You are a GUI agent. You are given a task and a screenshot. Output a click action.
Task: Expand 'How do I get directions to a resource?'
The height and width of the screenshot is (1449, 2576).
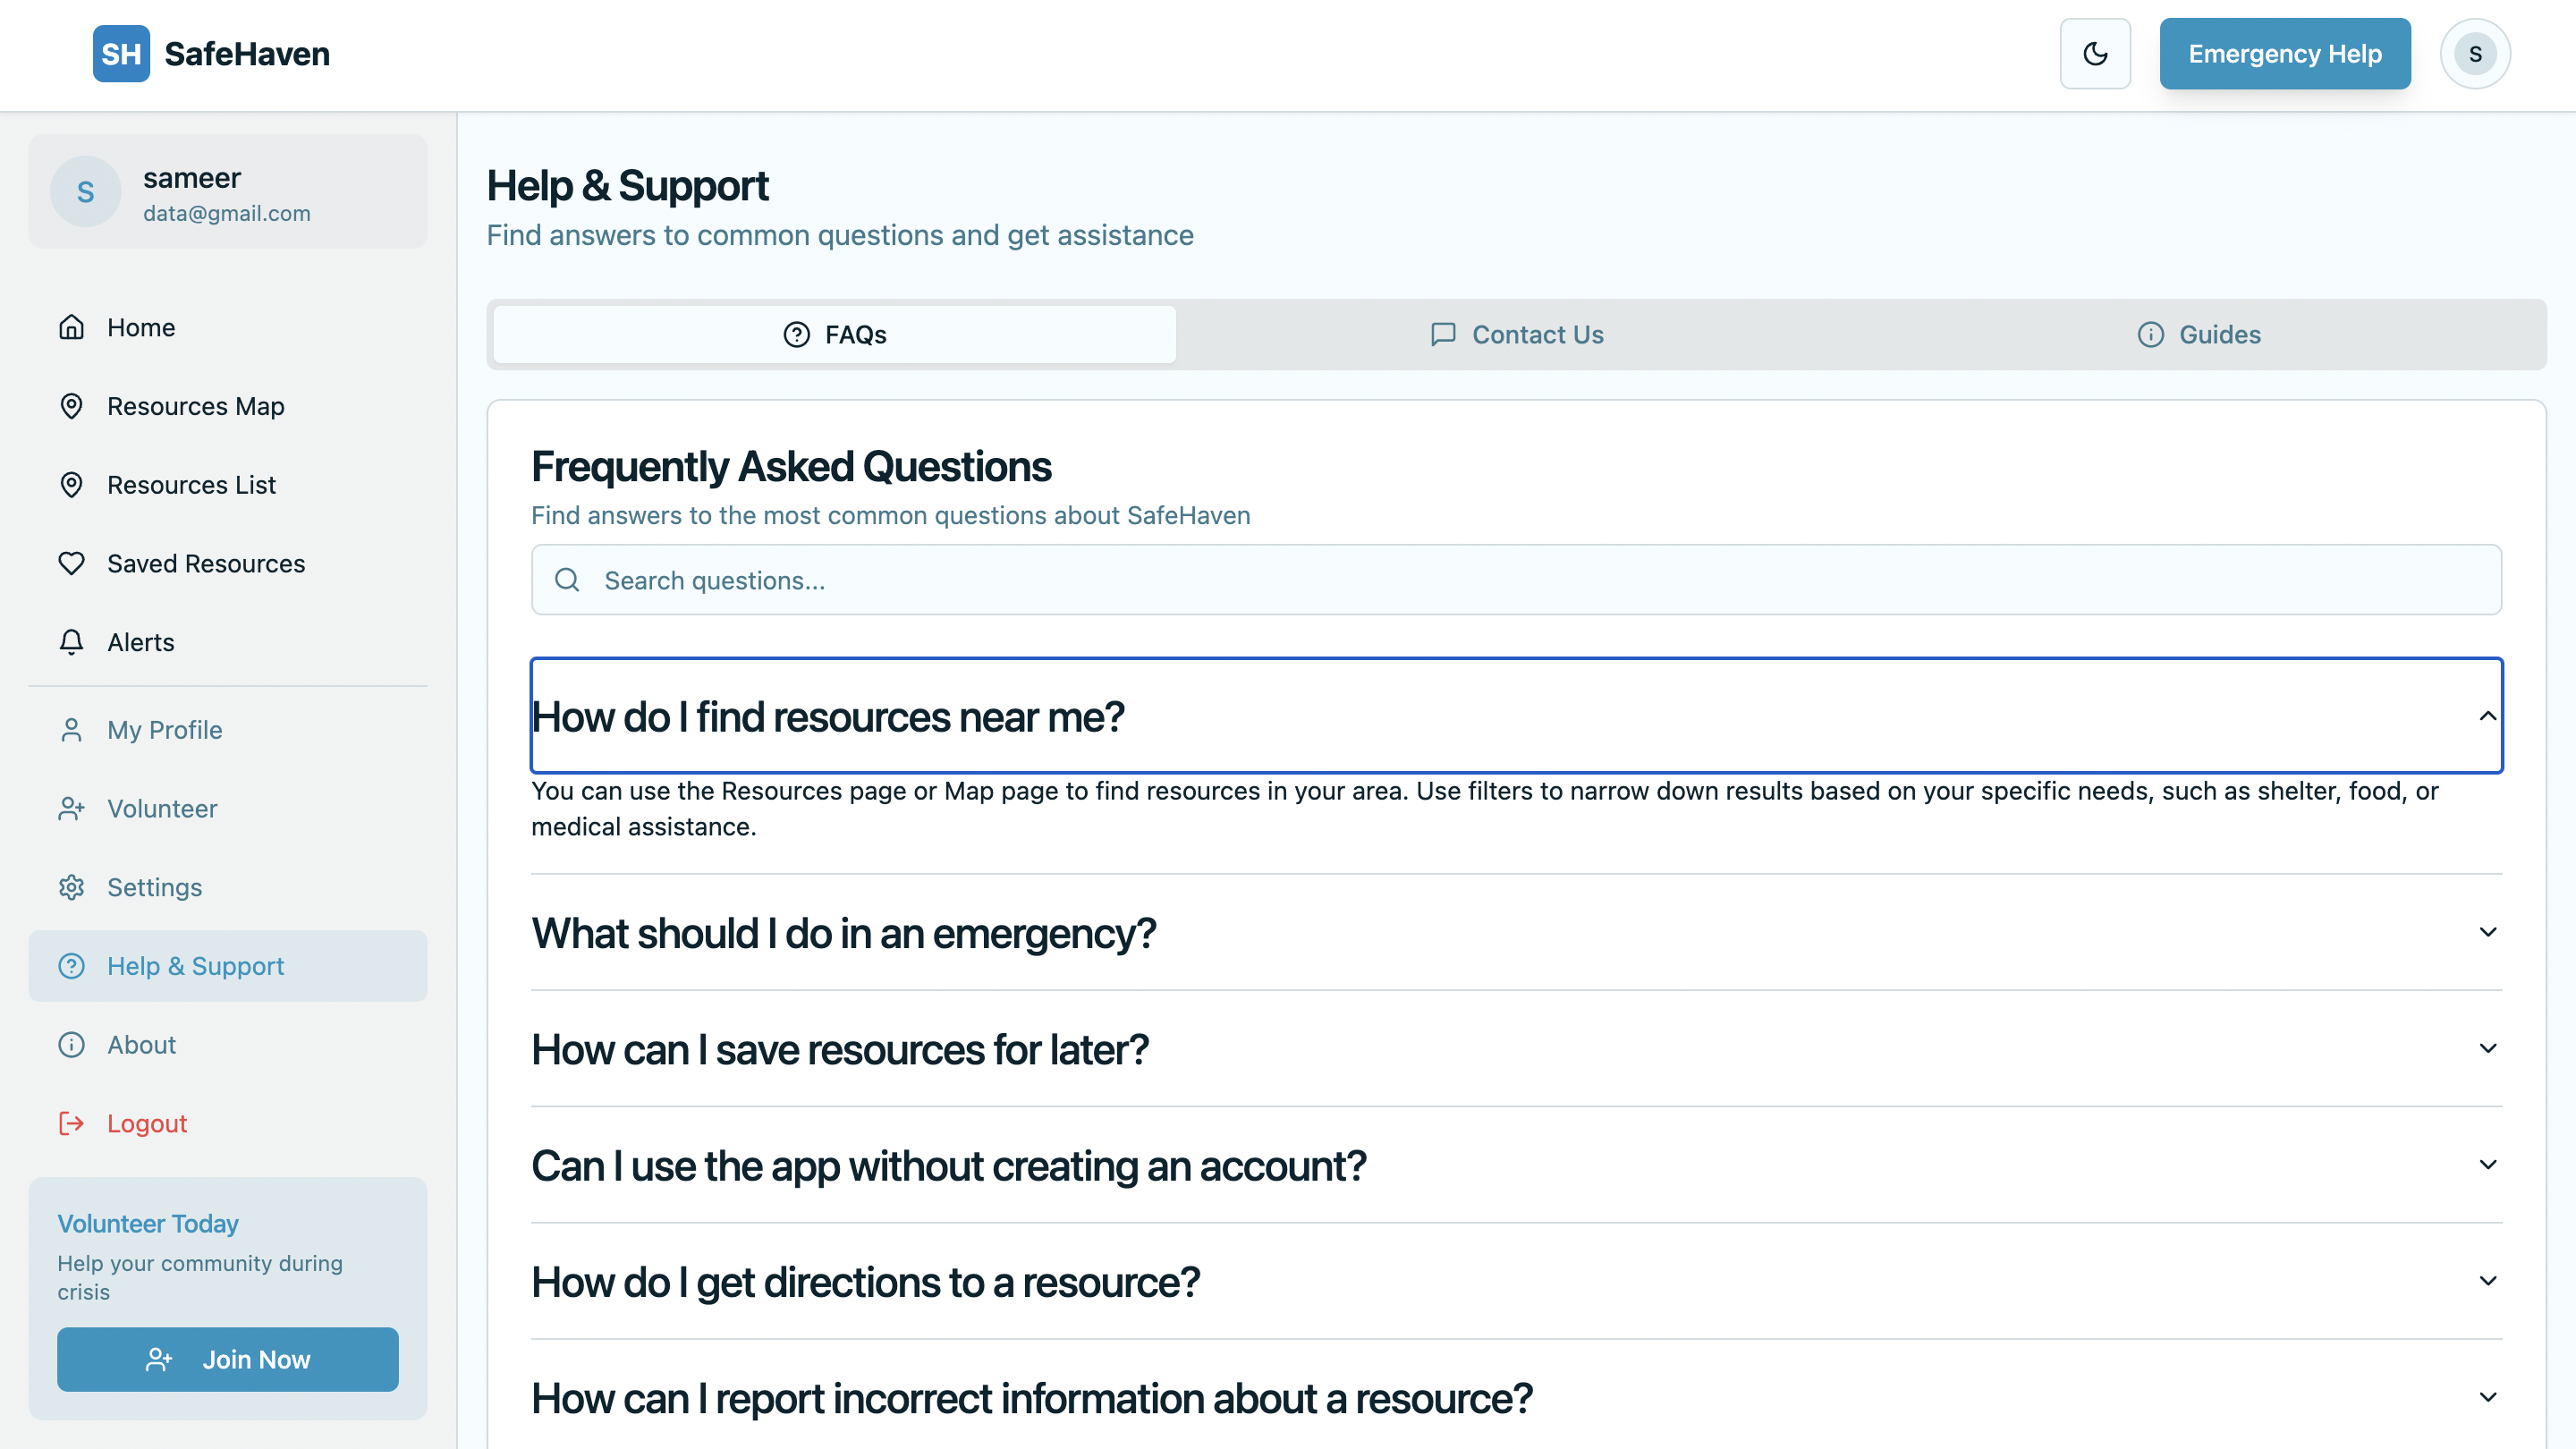1515,1282
